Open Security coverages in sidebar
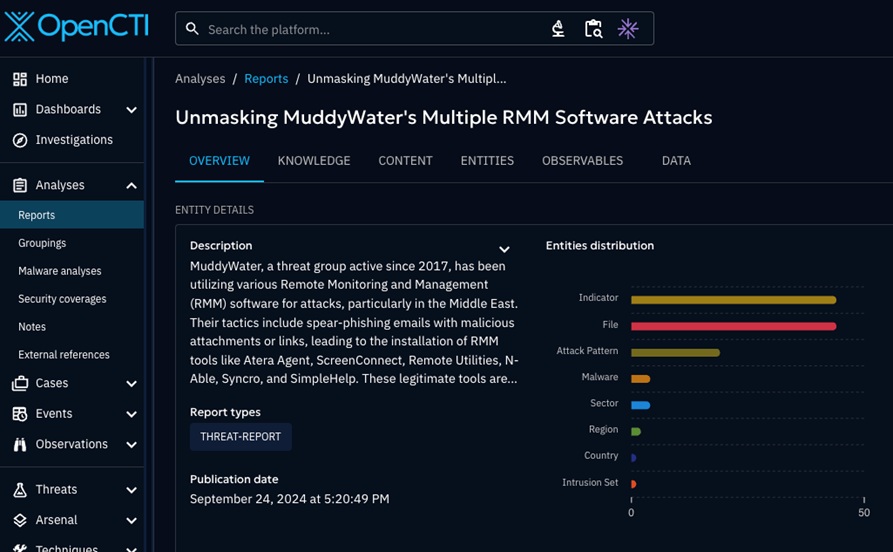893x552 pixels. [72, 299]
